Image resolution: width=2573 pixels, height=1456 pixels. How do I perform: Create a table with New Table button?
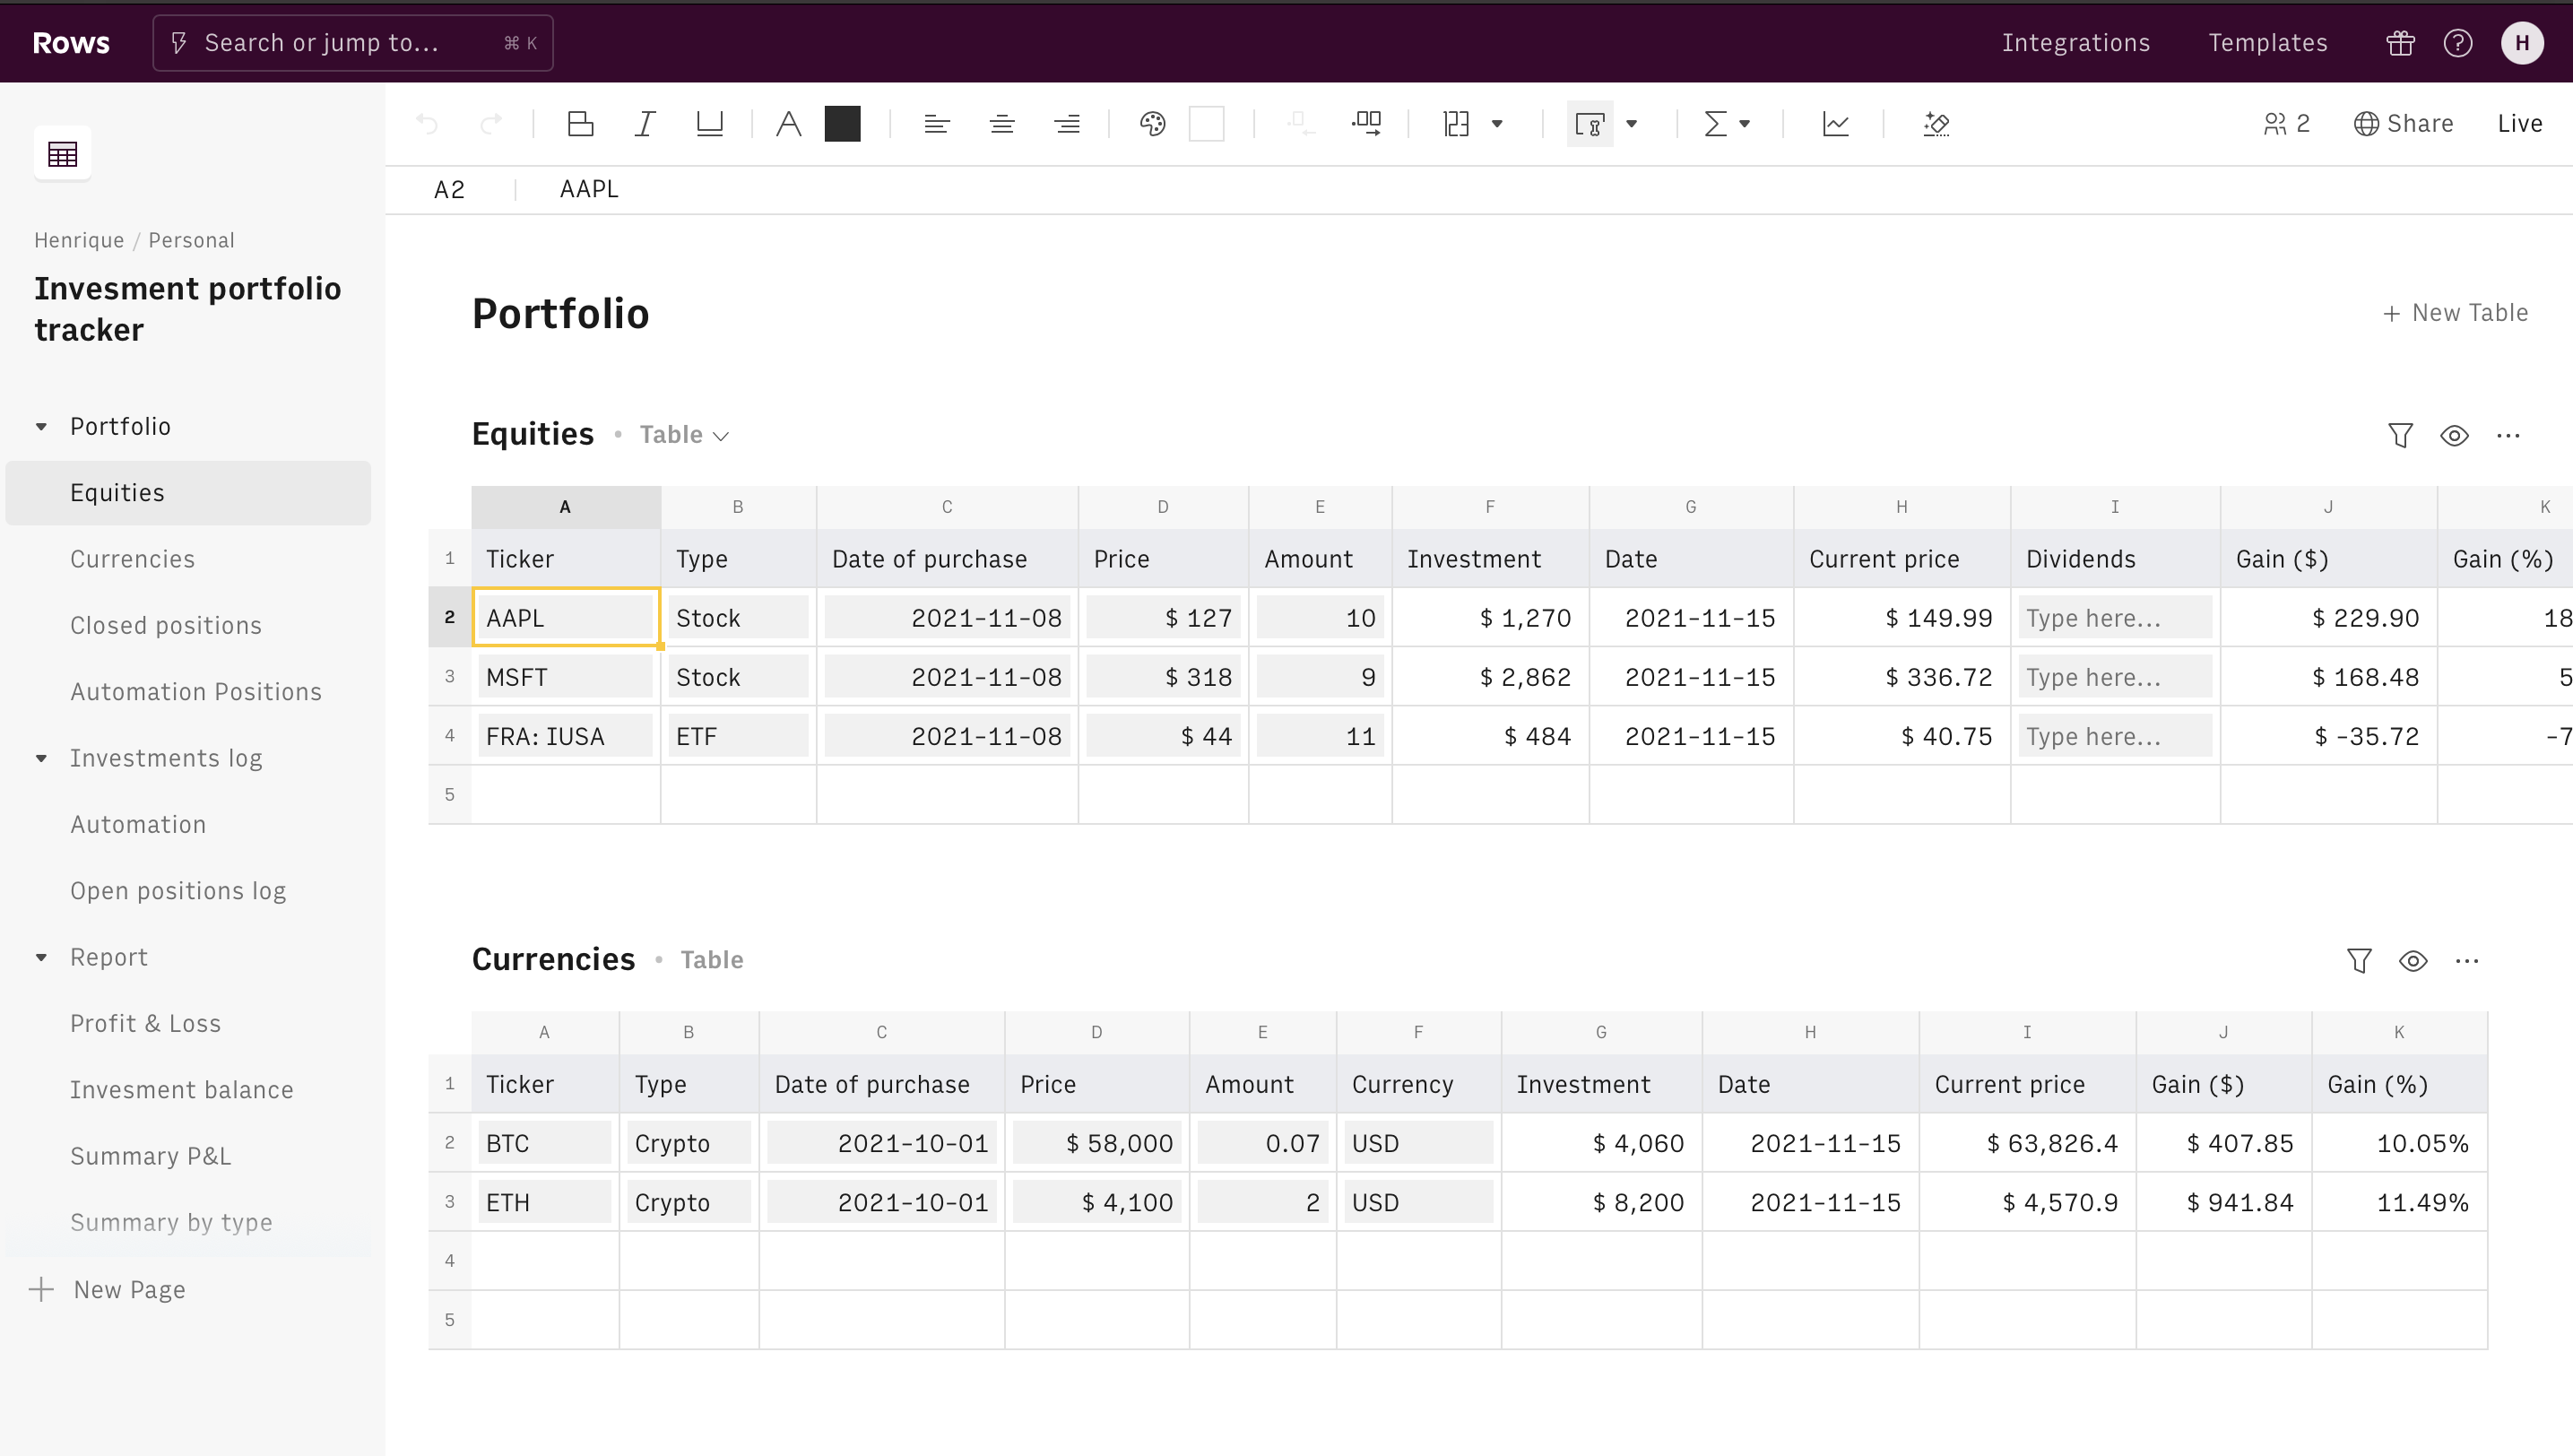[x=2456, y=312]
